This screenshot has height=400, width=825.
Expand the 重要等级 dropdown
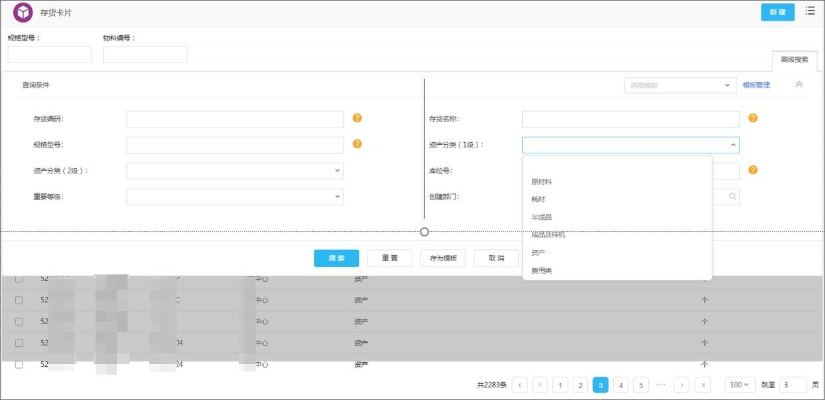coord(235,197)
